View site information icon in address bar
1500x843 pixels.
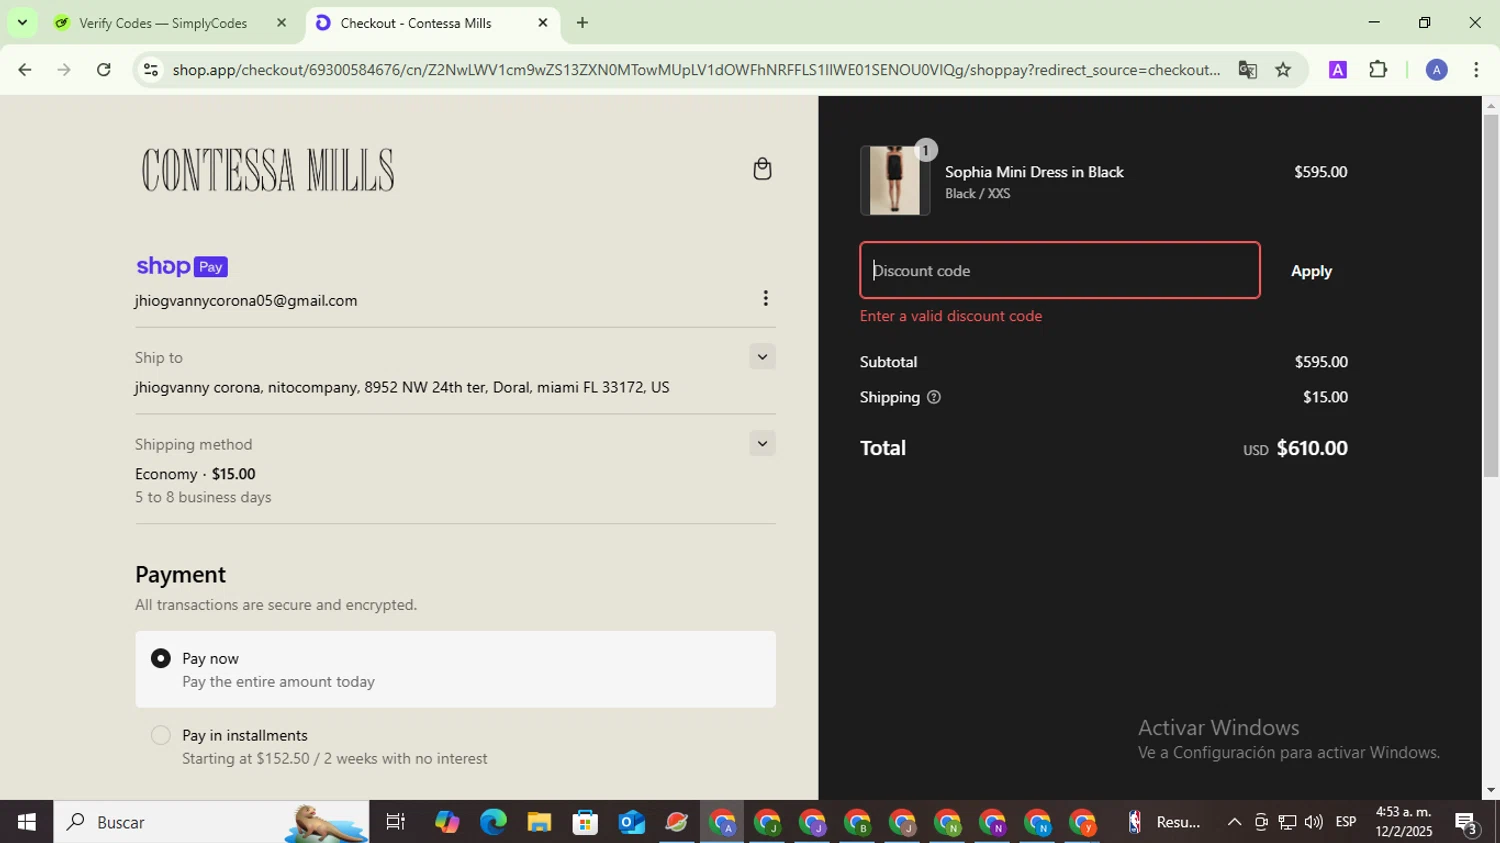(x=151, y=70)
